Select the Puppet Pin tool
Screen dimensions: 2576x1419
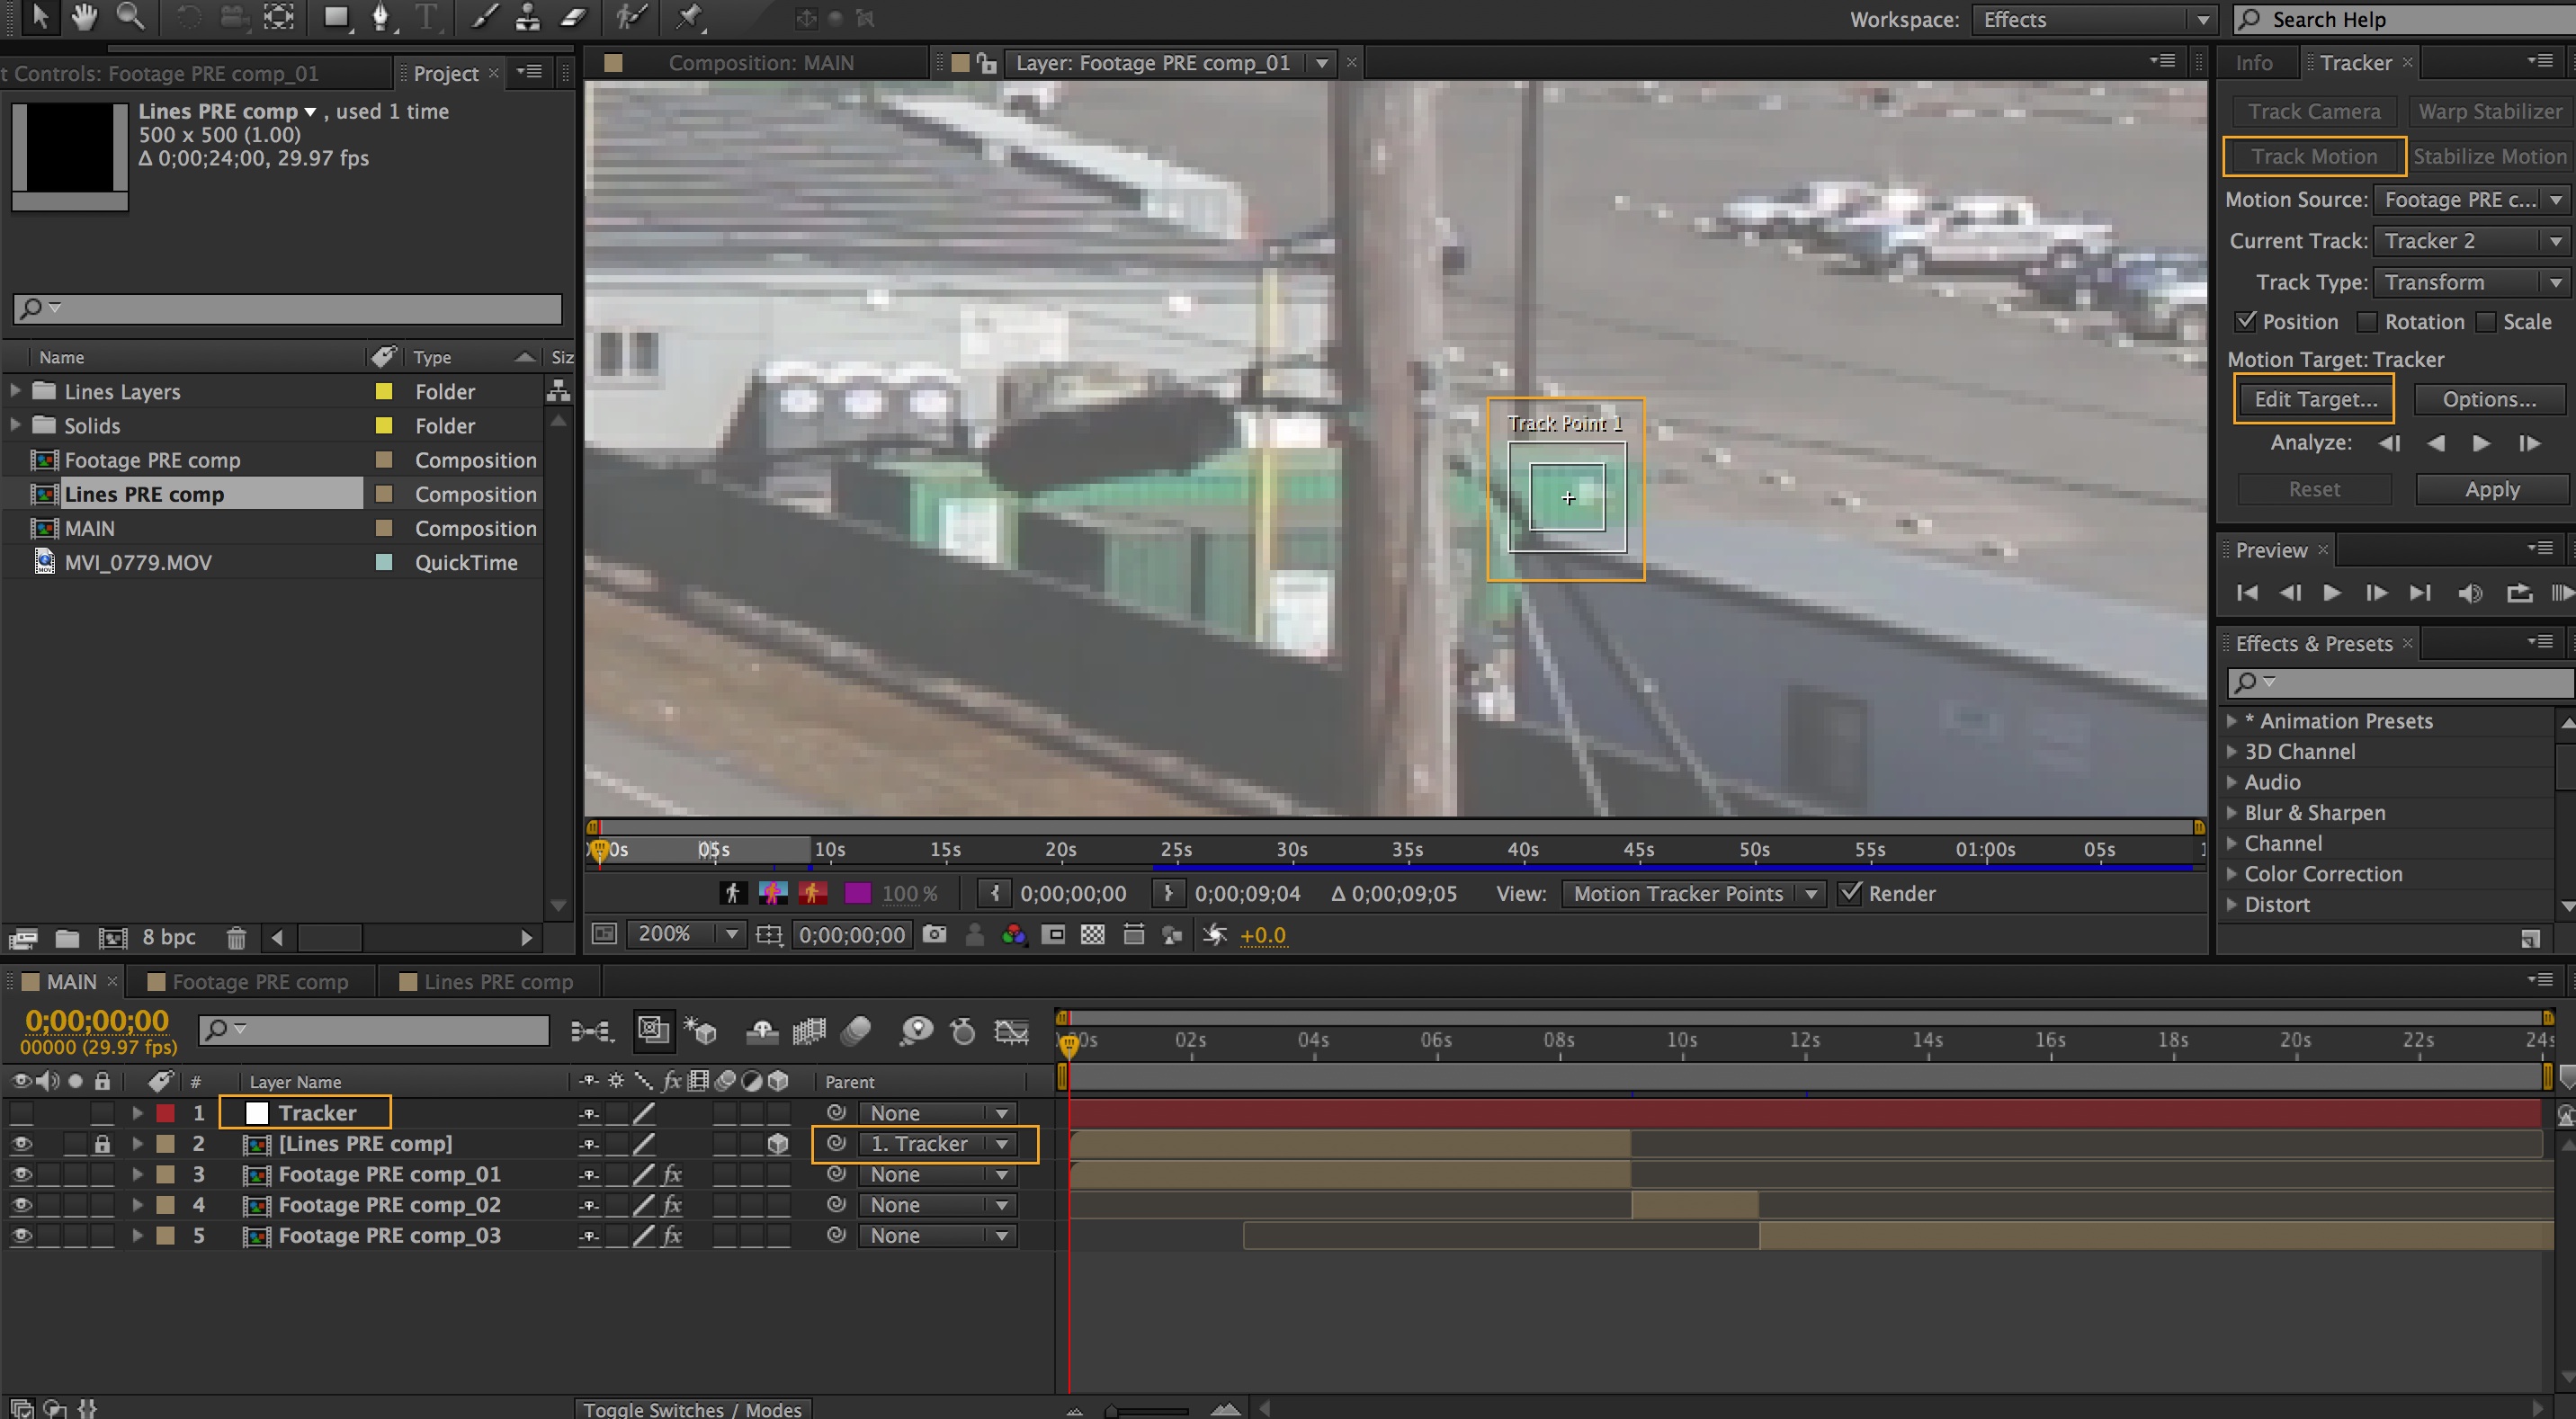pyautogui.click(x=689, y=17)
